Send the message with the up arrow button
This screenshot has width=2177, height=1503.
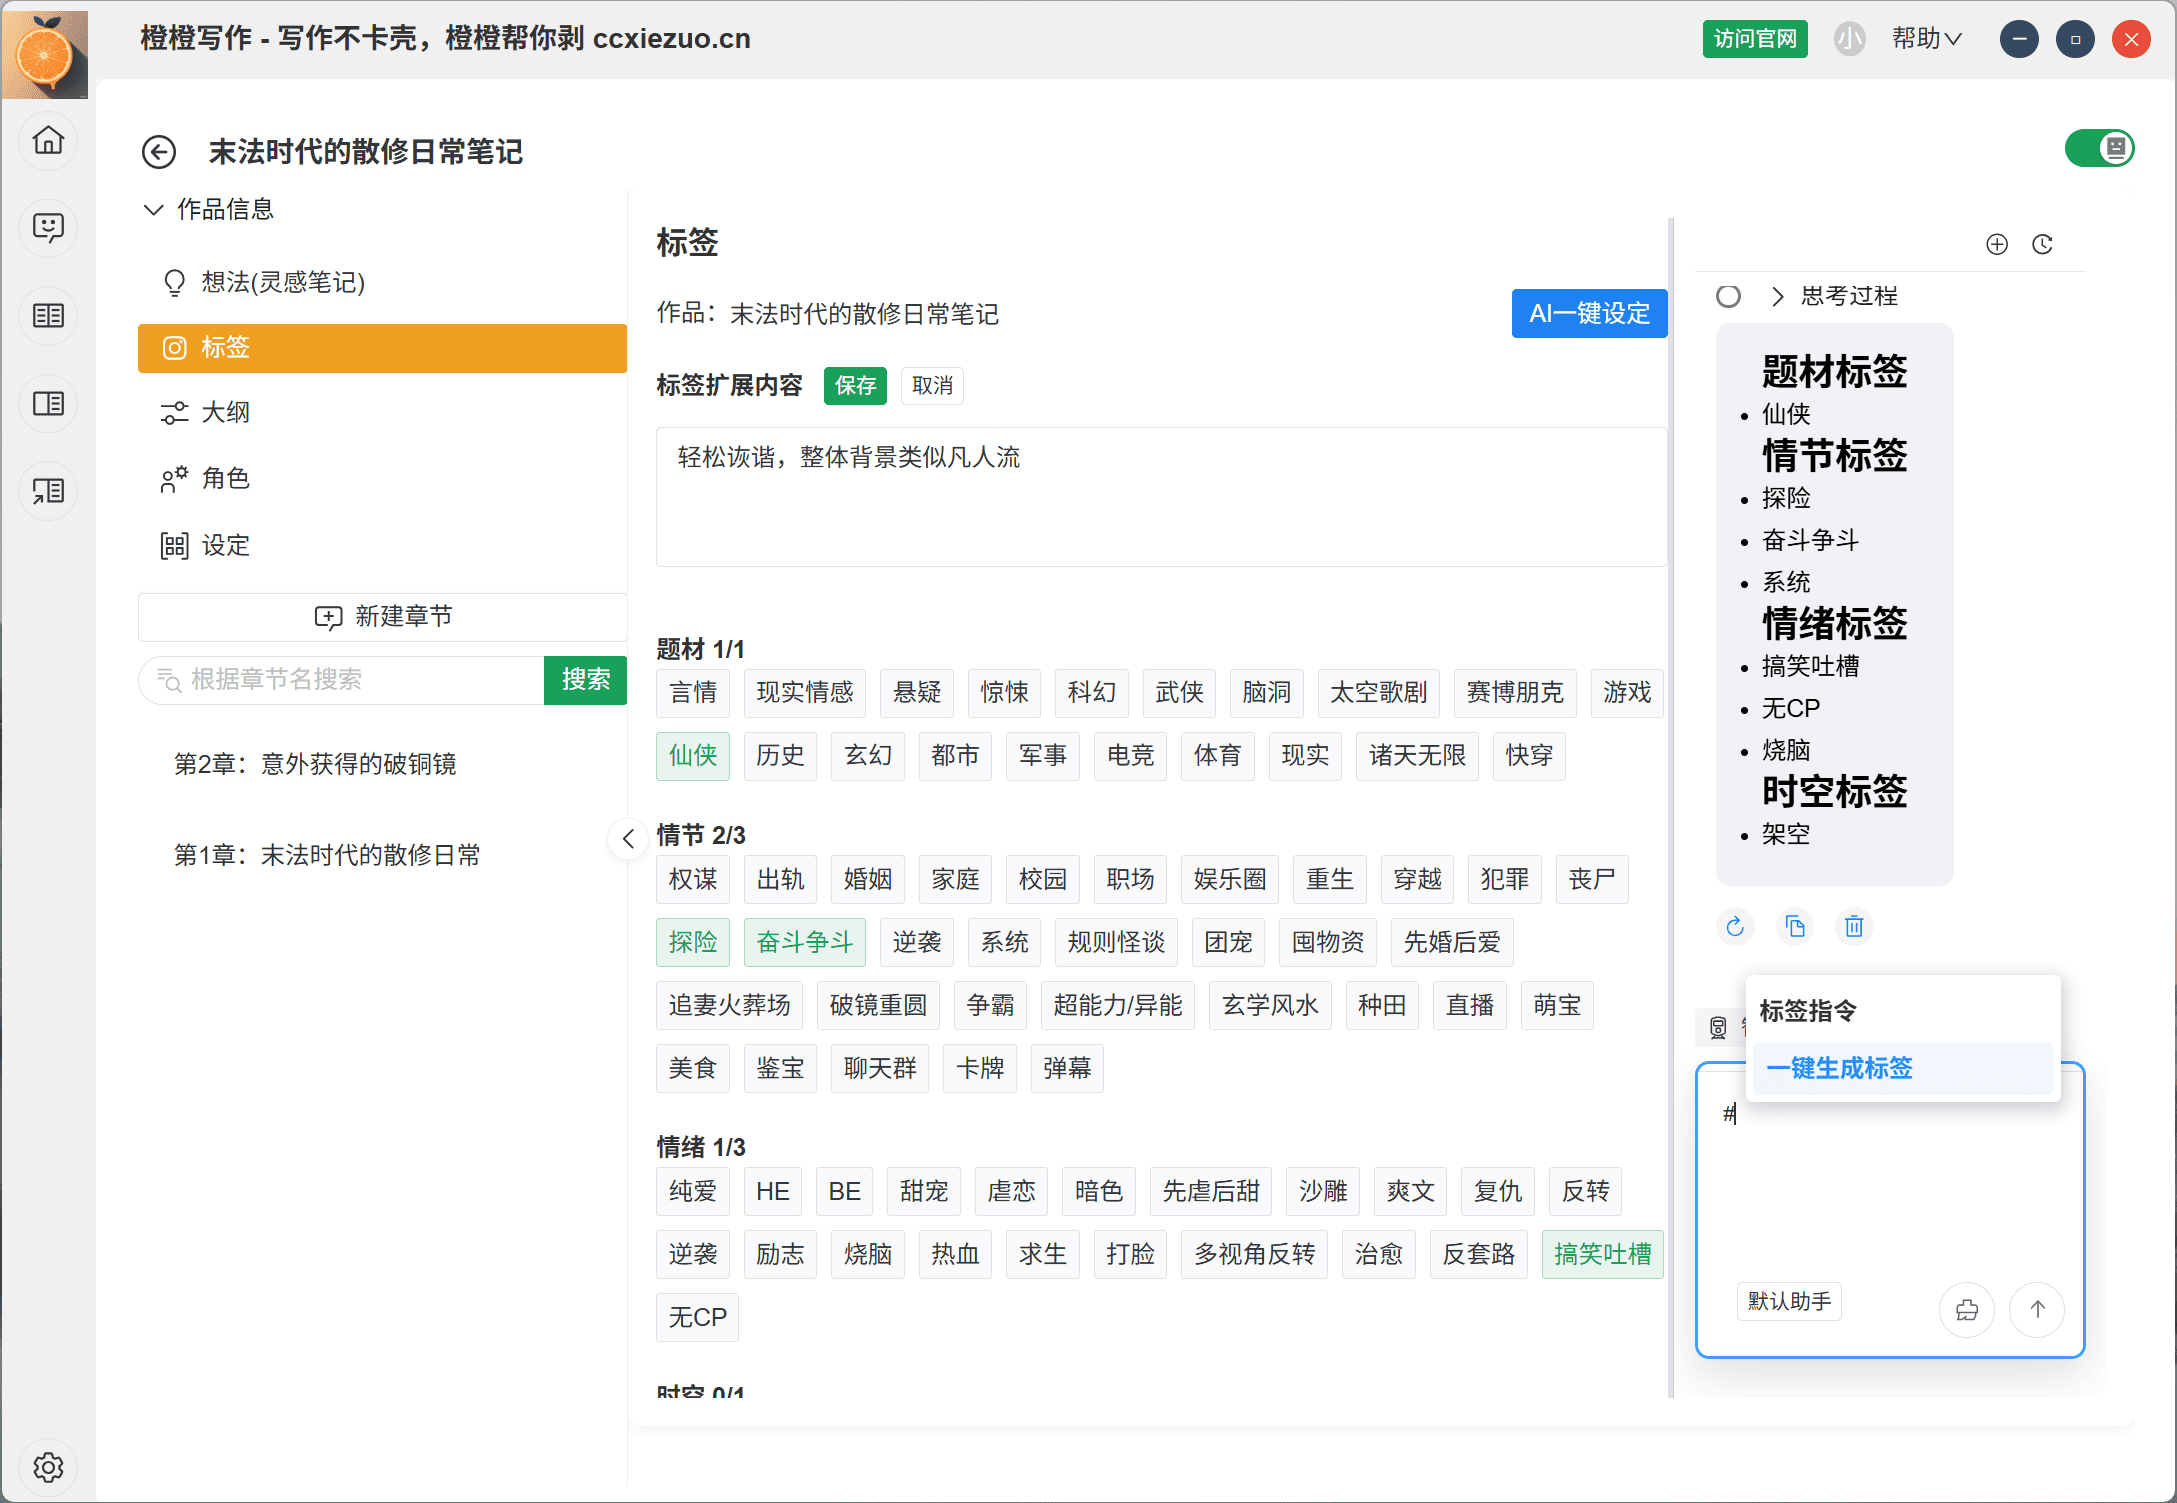point(2037,1309)
